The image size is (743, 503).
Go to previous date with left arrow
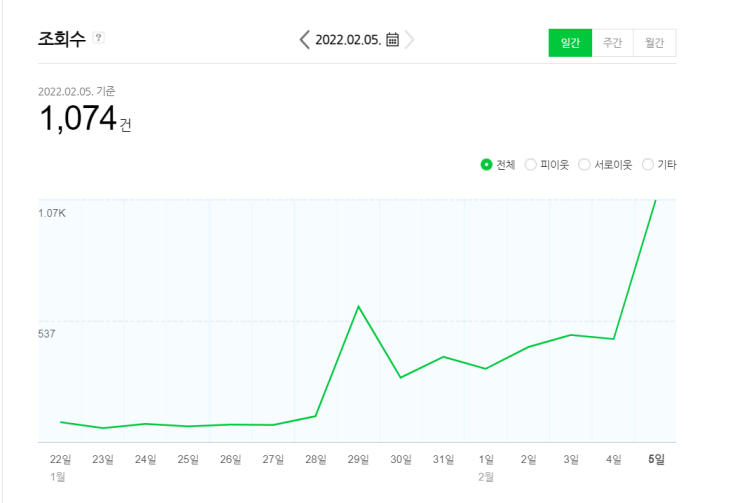[305, 40]
